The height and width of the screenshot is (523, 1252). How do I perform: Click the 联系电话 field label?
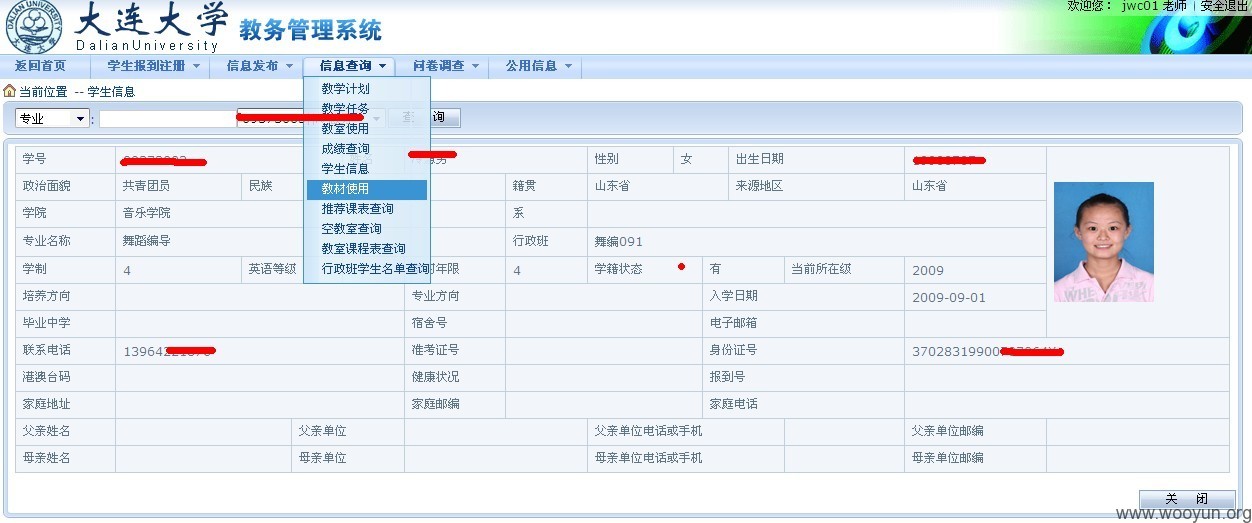(x=47, y=350)
